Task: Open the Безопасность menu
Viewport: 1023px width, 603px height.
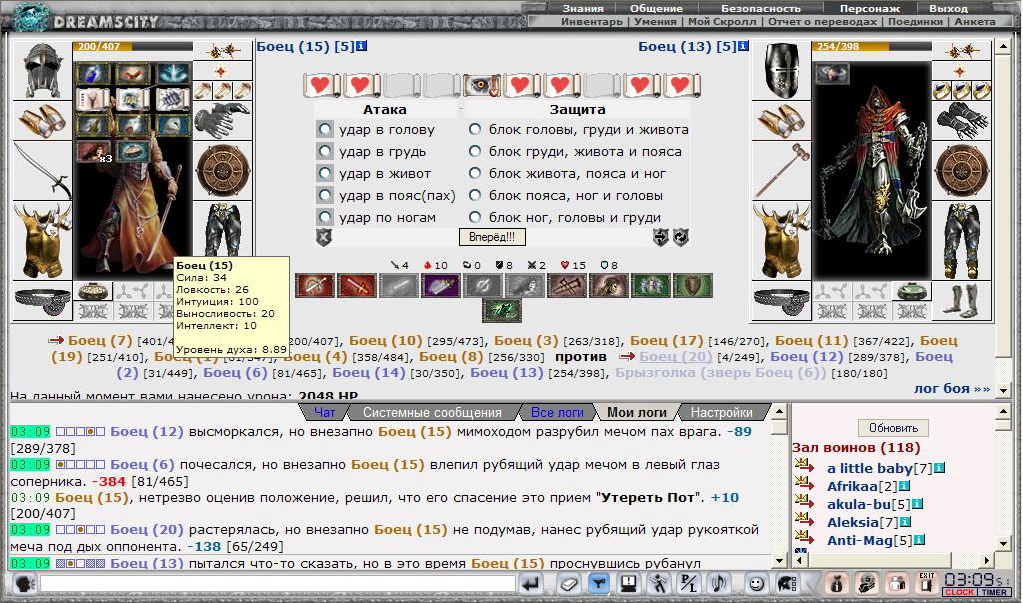Action: tap(761, 8)
